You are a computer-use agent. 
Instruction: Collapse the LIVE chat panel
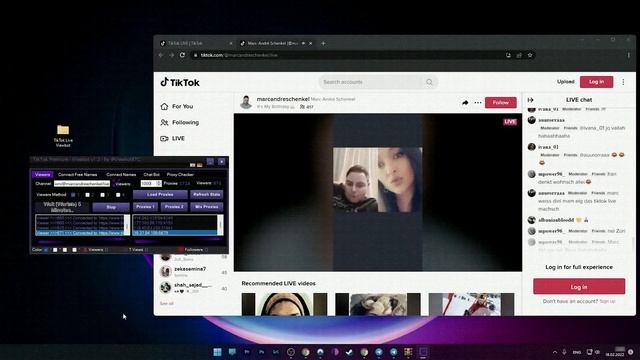point(531,100)
